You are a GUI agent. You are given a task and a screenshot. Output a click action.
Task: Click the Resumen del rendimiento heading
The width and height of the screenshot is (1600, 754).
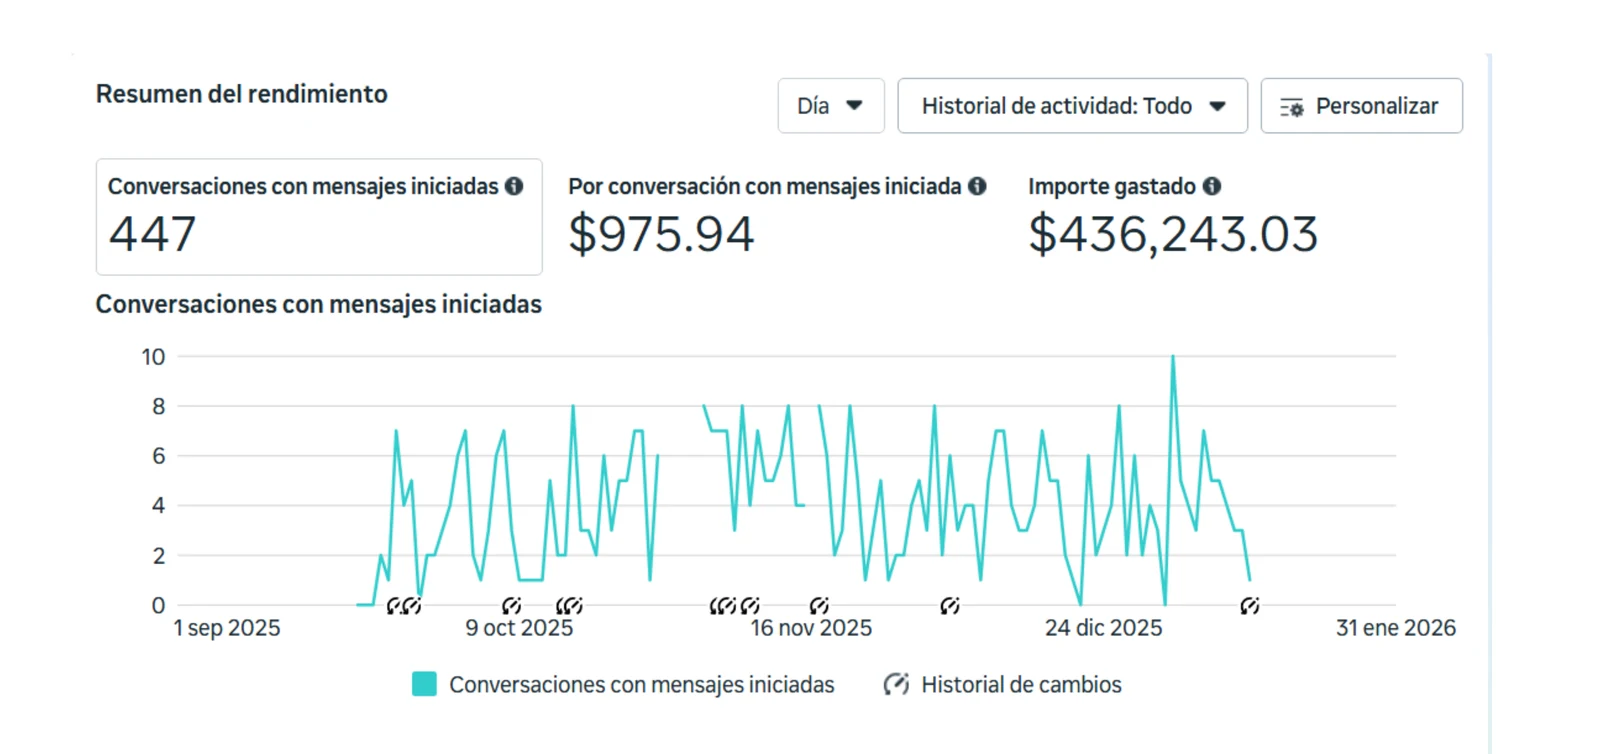[x=242, y=94]
